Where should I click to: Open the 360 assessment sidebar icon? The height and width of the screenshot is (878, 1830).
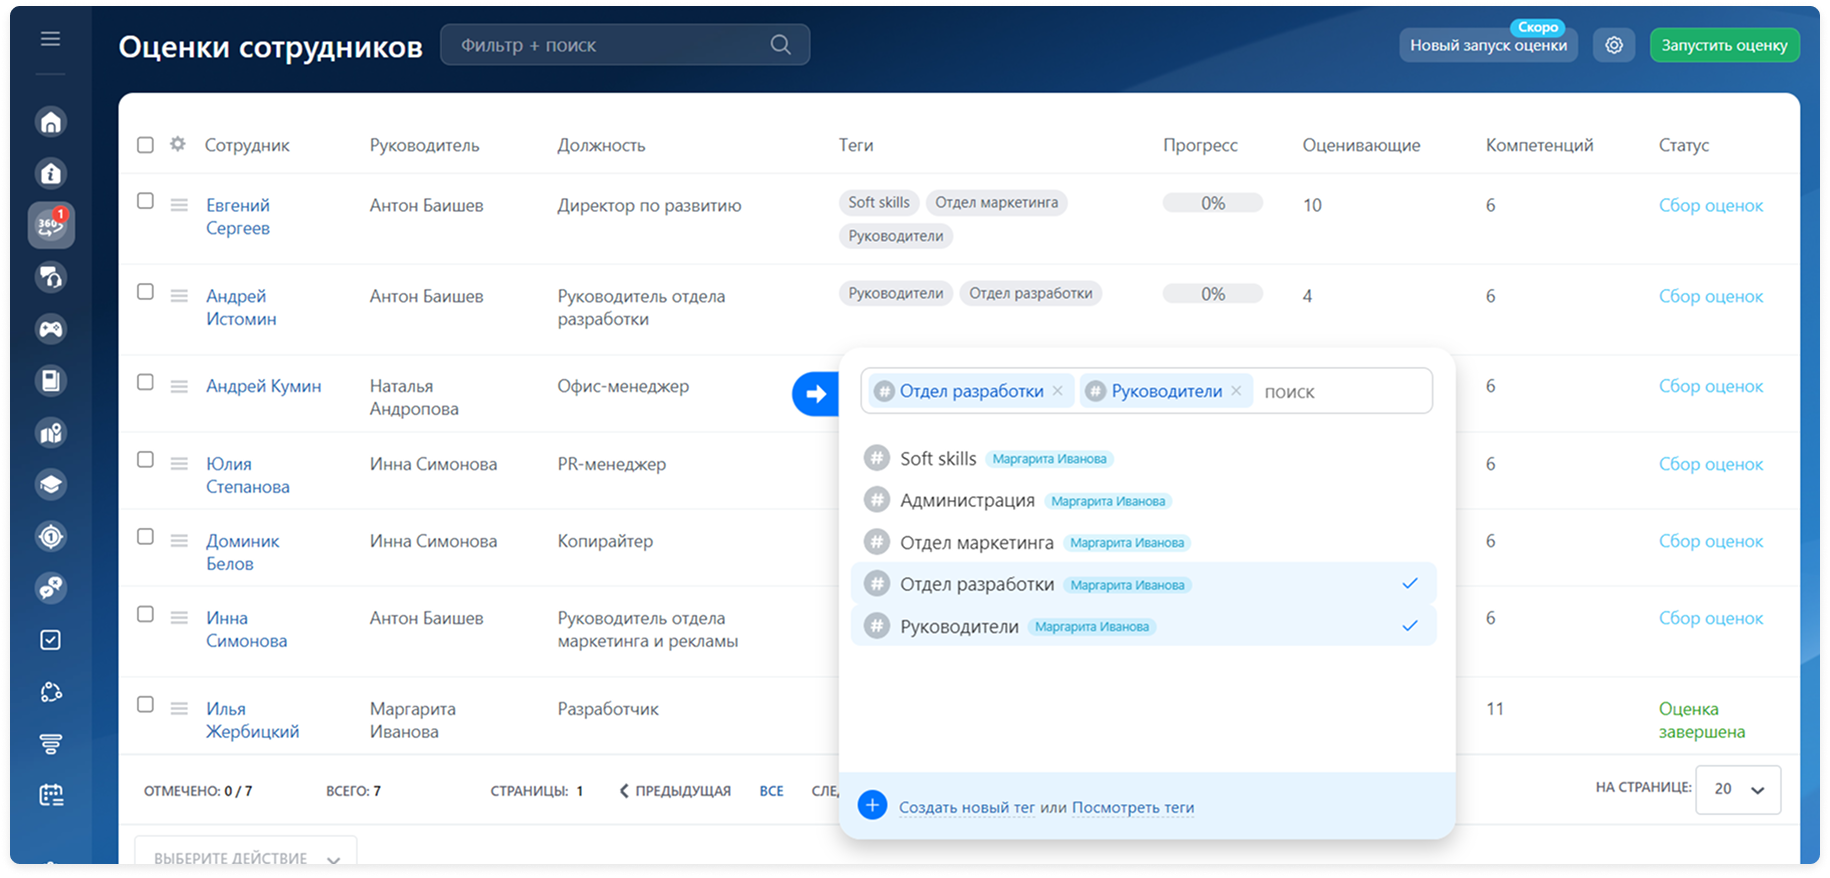tap(51, 225)
